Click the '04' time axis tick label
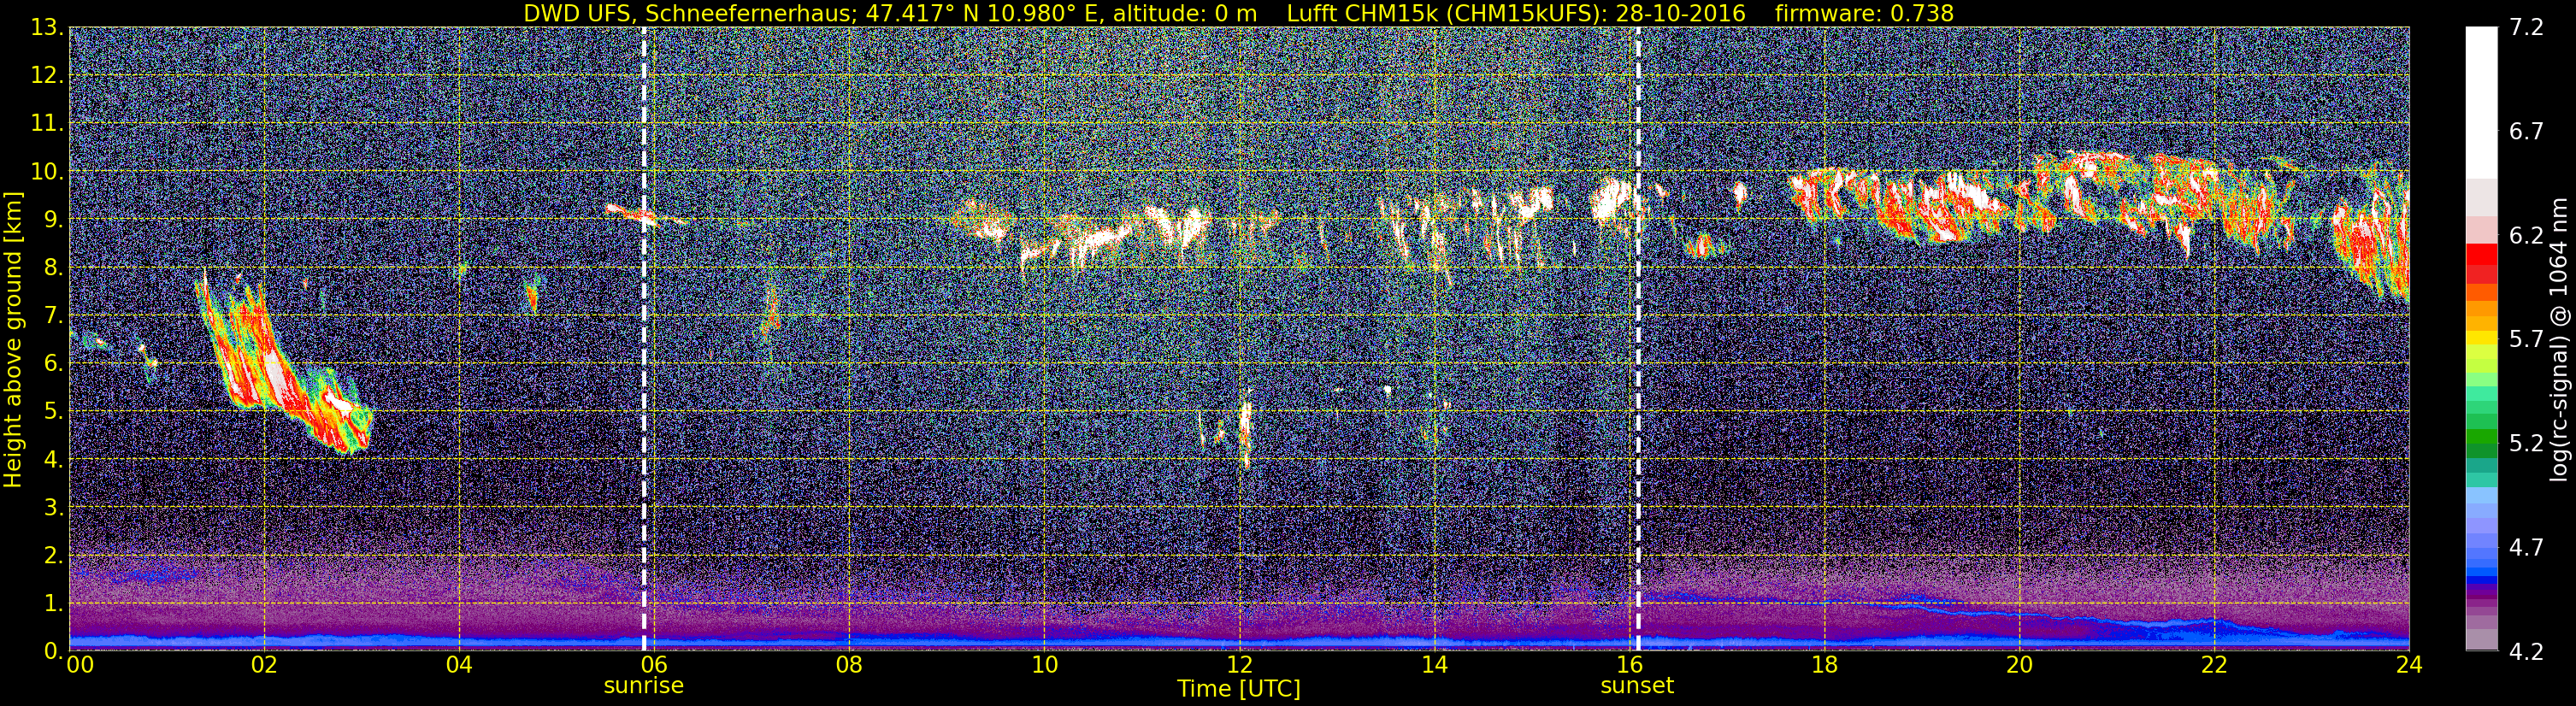Image resolution: width=2576 pixels, height=706 pixels. pyautogui.click(x=458, y=665)
